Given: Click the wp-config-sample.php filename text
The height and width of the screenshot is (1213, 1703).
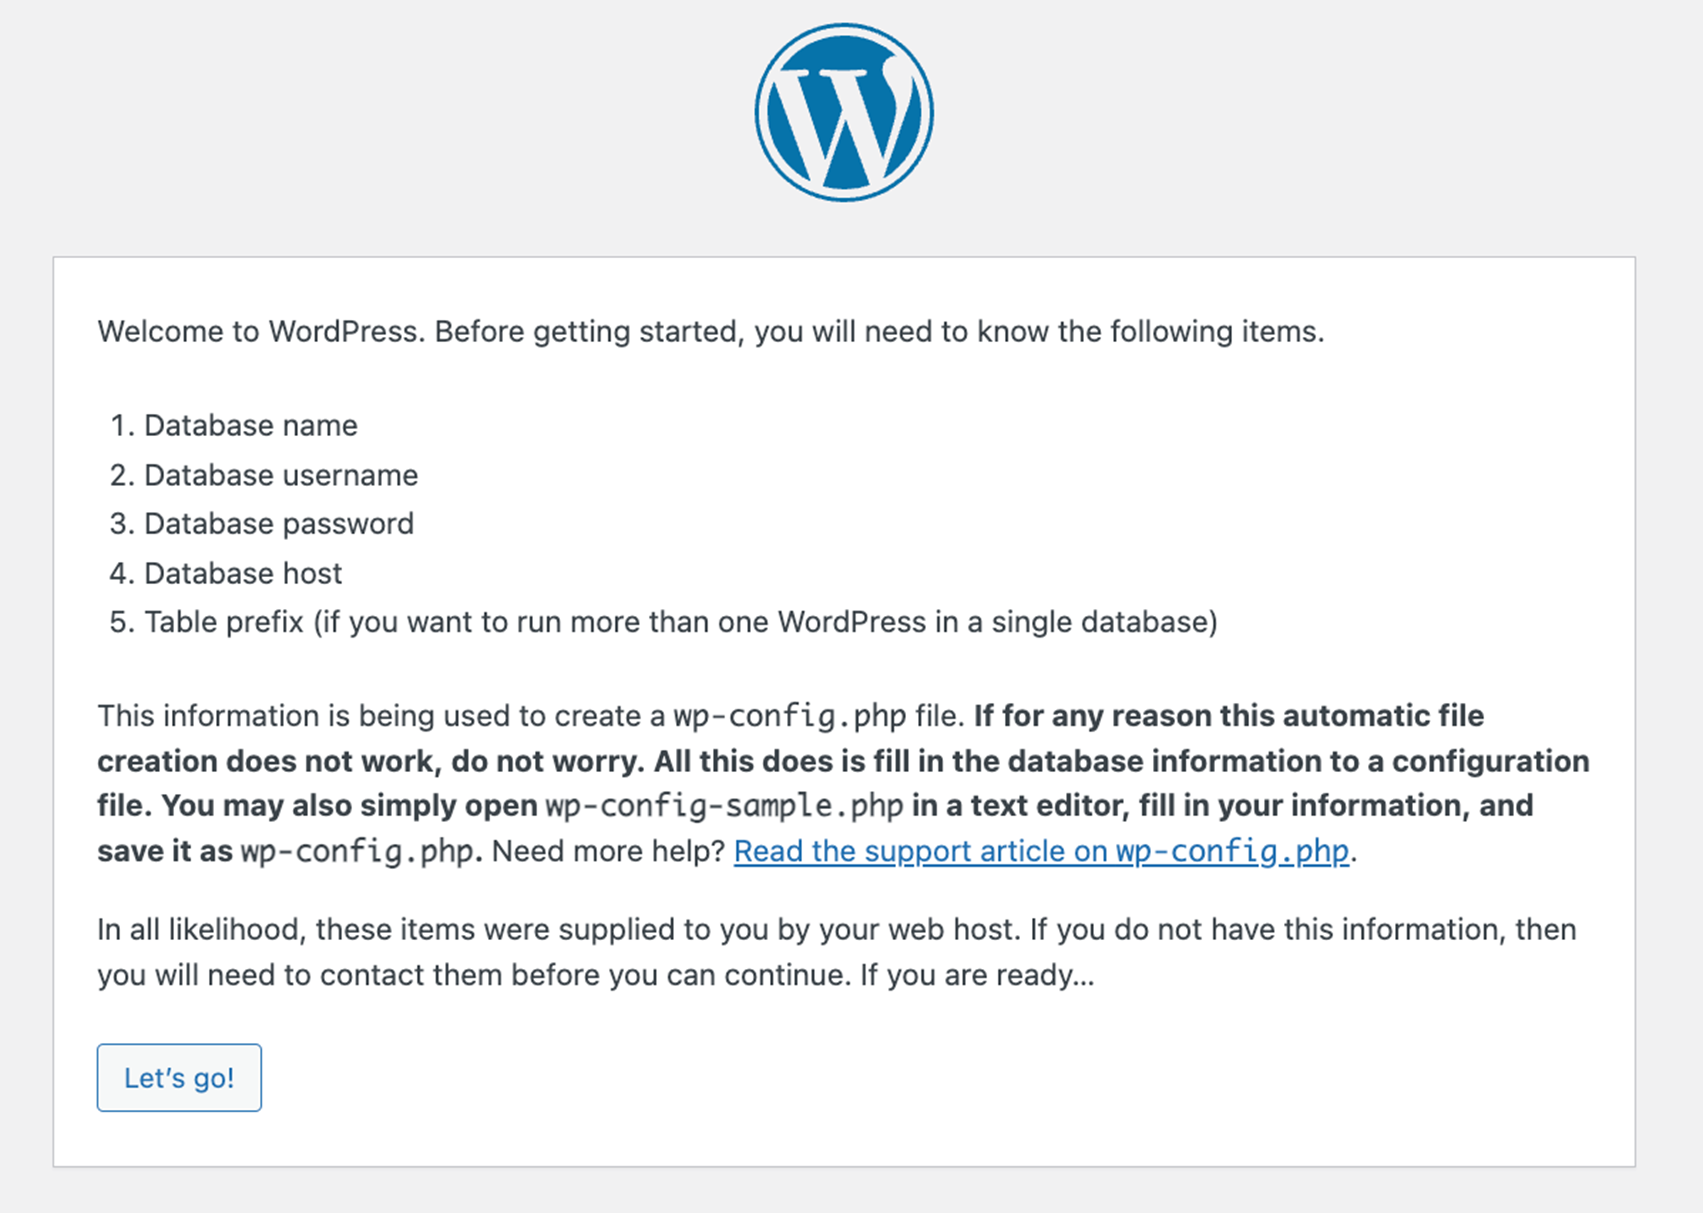Looking at the screenshot, I should tap(724, 806).
